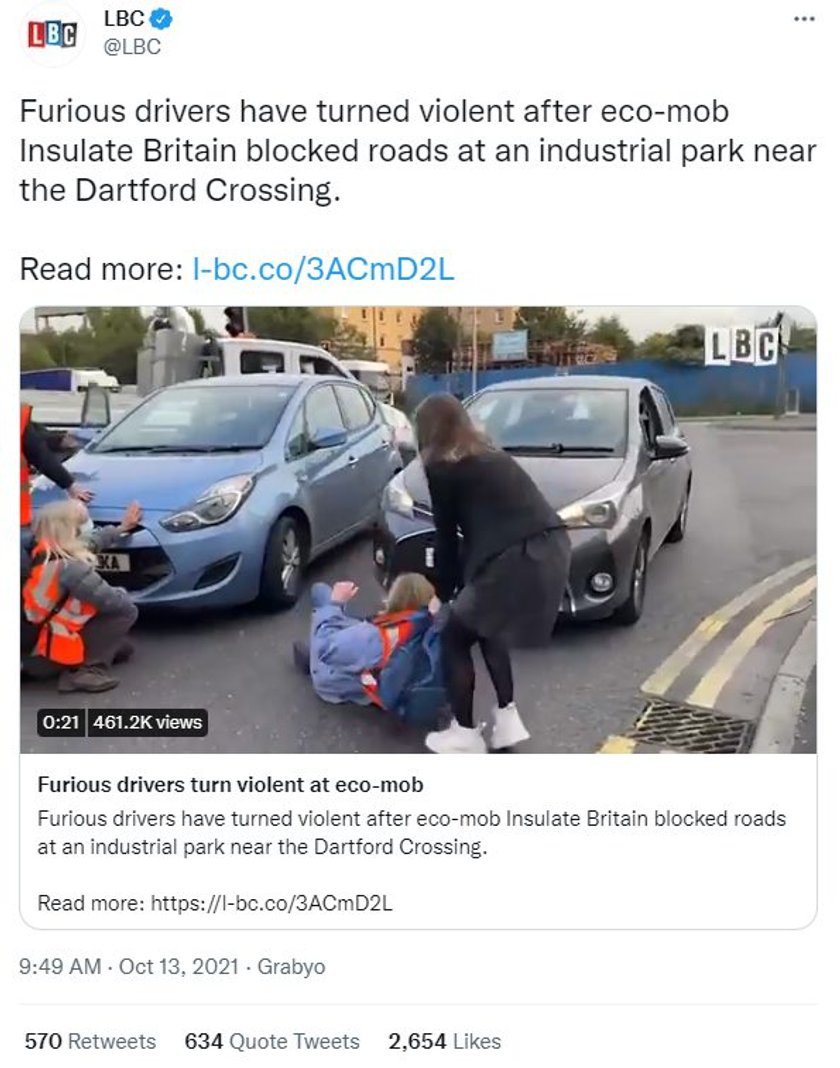Open the @LBC handle profile
Image resolution: width=840 pixels, height=1068 pixels.
pyautogui.click(x=132, y=47)
